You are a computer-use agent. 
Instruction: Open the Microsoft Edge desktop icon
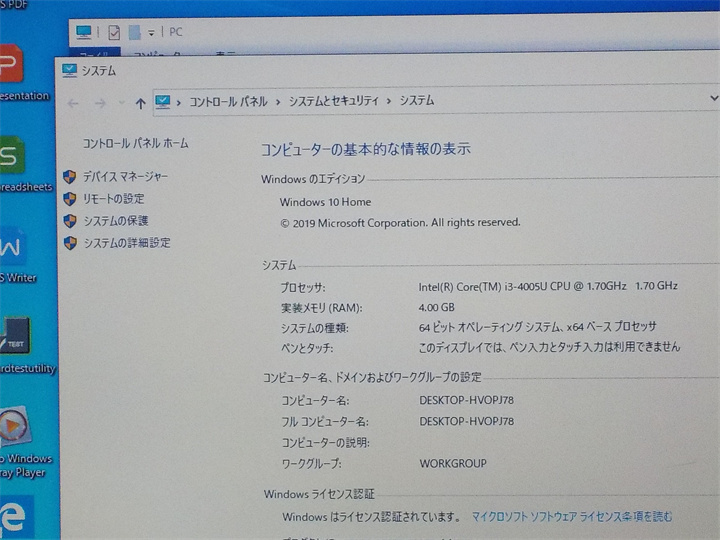coord(17,516)
